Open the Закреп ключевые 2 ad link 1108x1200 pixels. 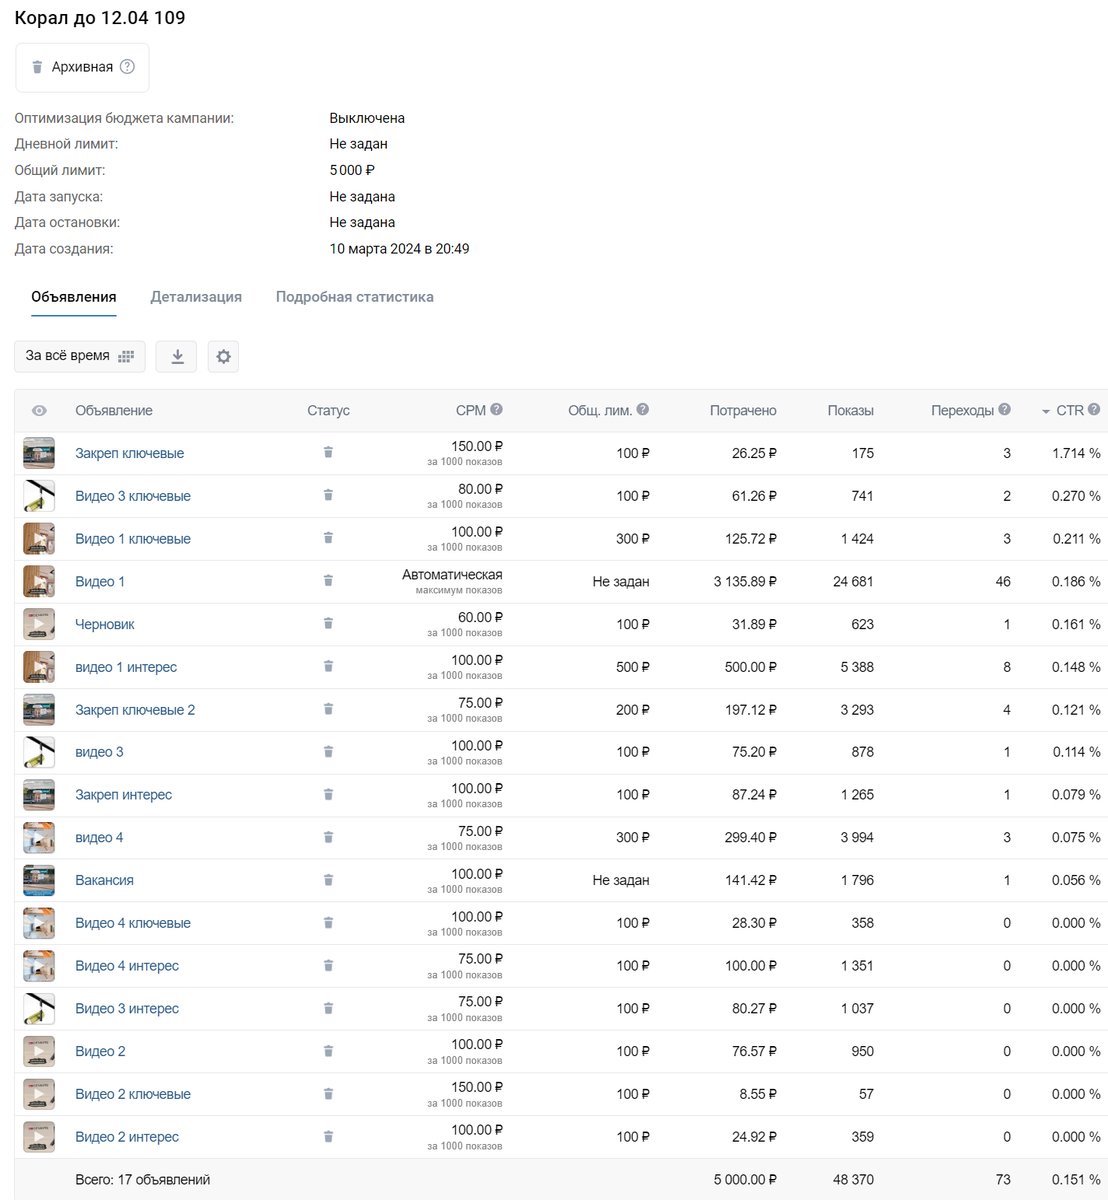coord(135,710)
